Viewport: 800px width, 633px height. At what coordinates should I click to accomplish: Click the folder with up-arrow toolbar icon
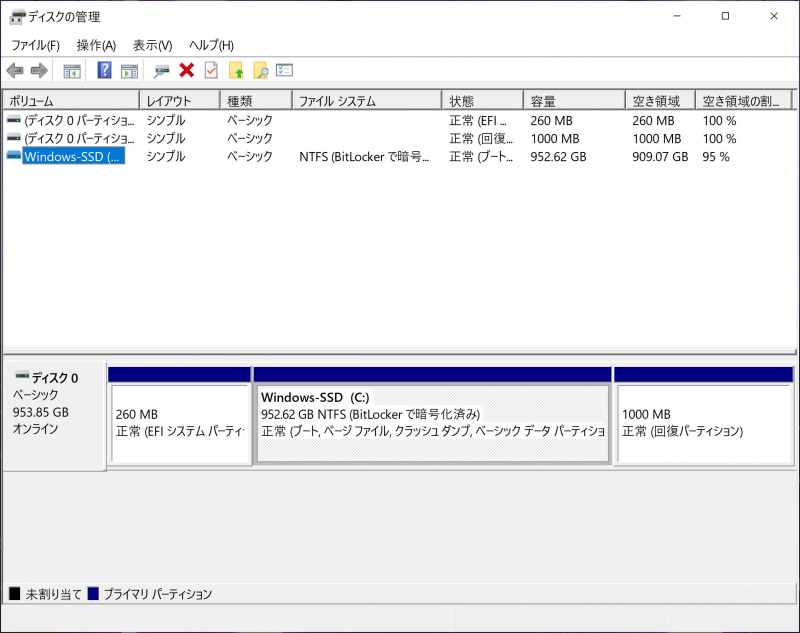pyautogui.click(x=239, y=70)
